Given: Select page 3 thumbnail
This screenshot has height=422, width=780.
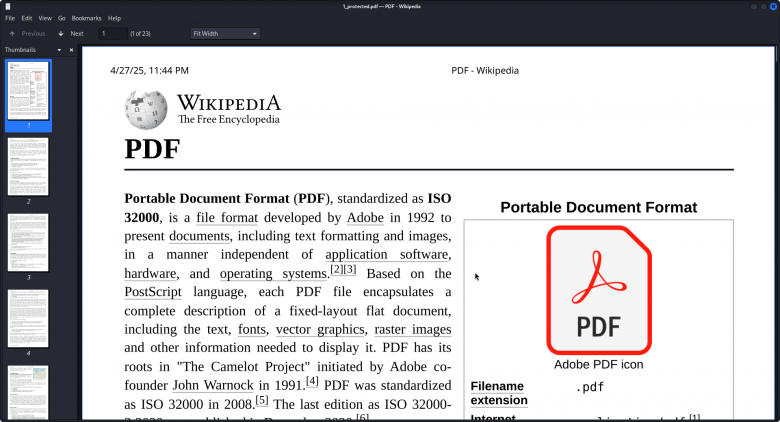Looking at the screenshot, I should (x=28, y=243).
